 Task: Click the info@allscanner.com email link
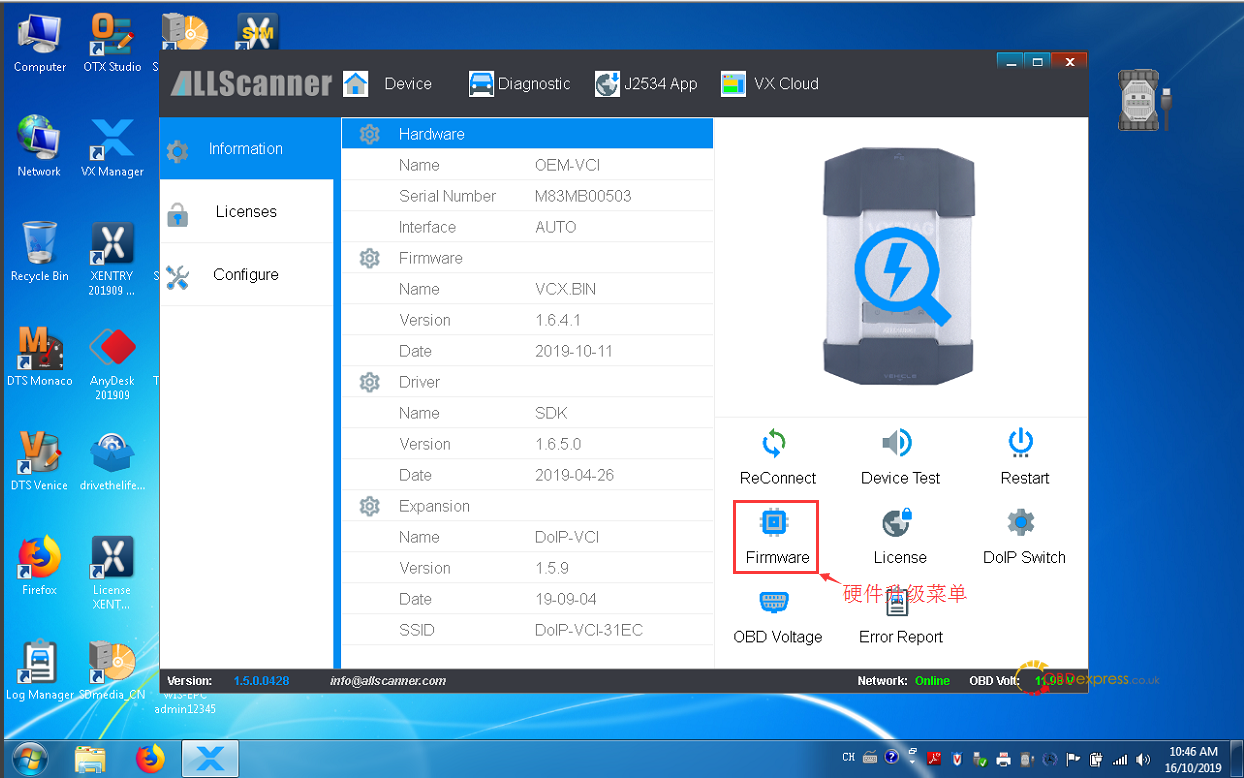click(388, 681)
